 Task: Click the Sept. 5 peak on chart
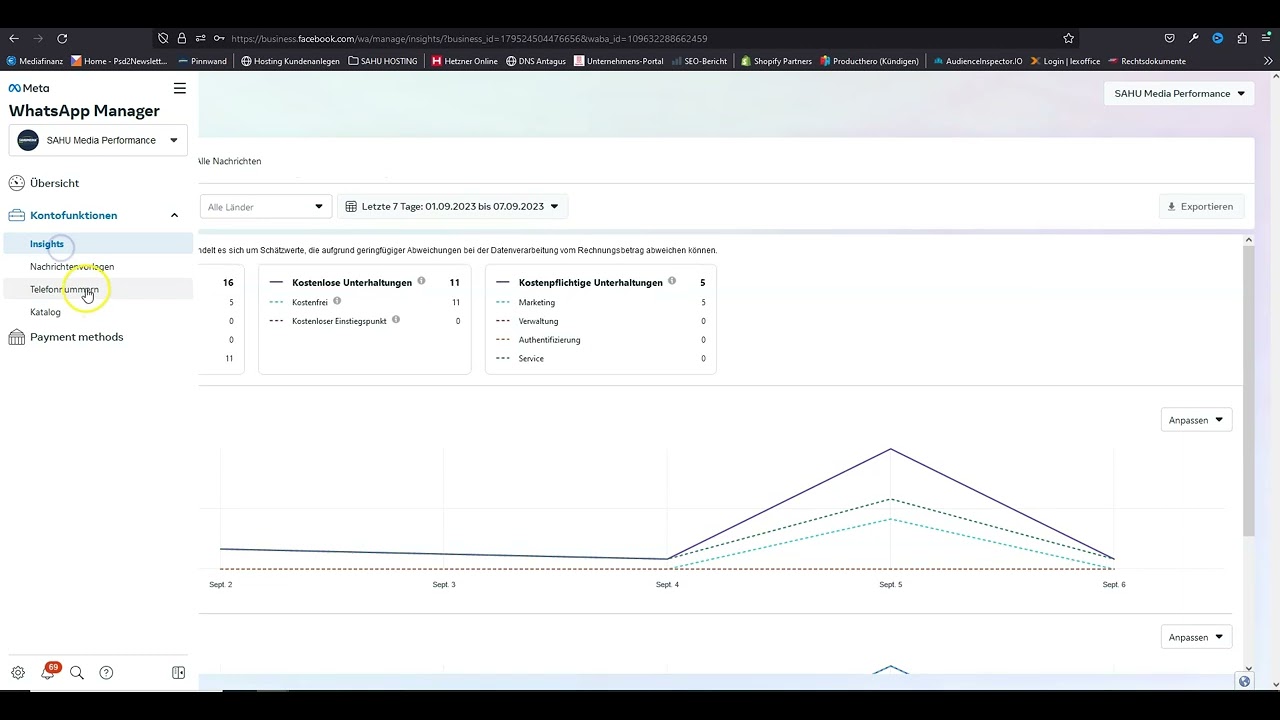pyautogui.click(x=890, y=449)
